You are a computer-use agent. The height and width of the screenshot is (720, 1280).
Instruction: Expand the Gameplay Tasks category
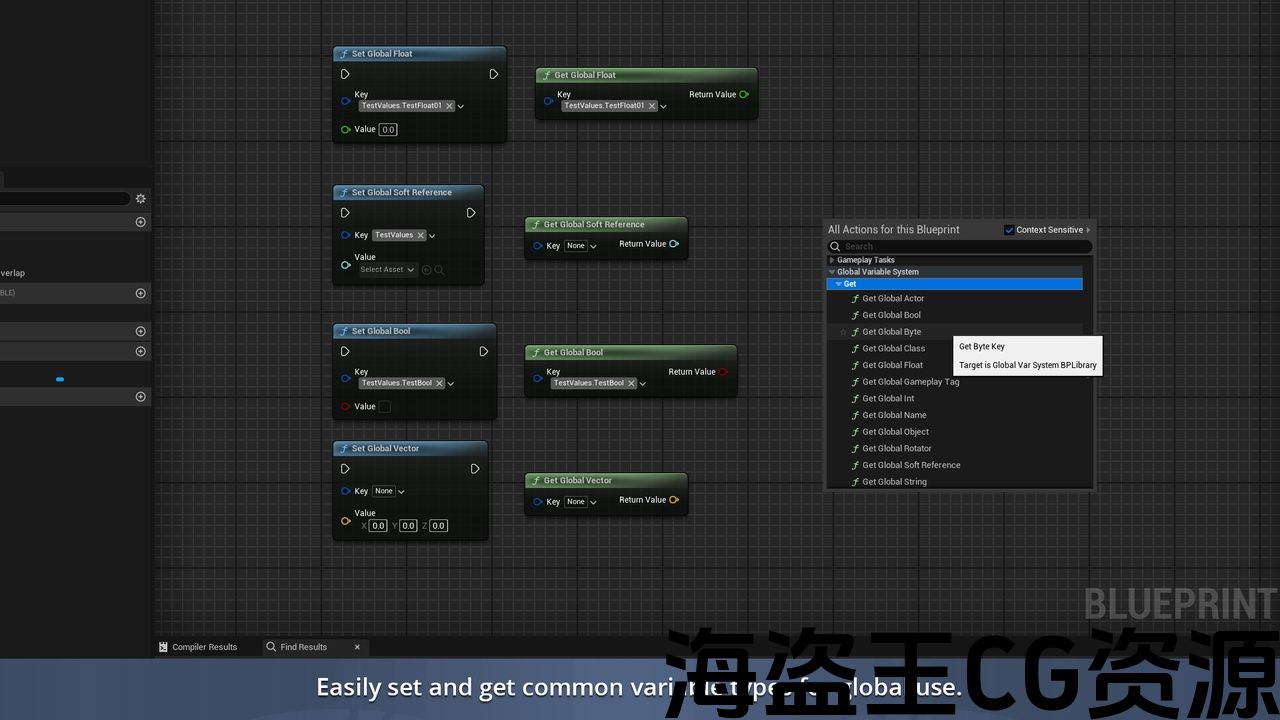click(x=832, y=260)
